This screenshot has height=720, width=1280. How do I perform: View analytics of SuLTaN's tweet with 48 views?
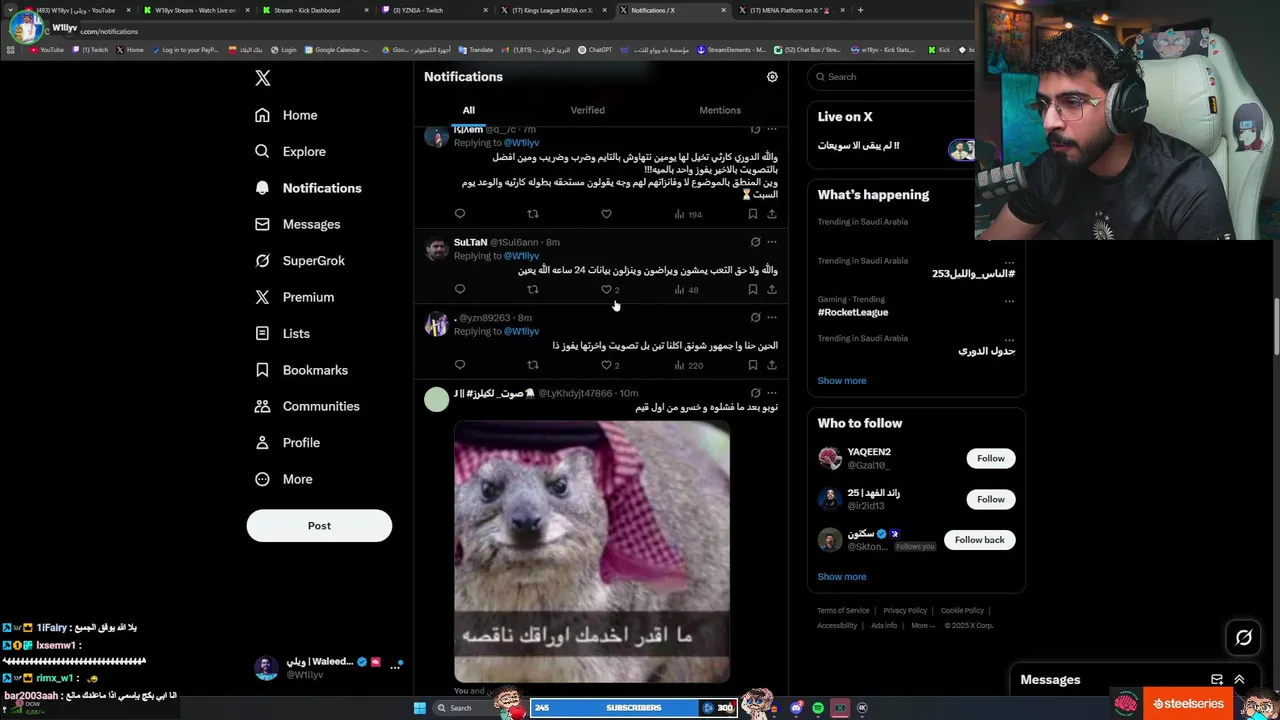pyautogui.click(x=686, y=289)
